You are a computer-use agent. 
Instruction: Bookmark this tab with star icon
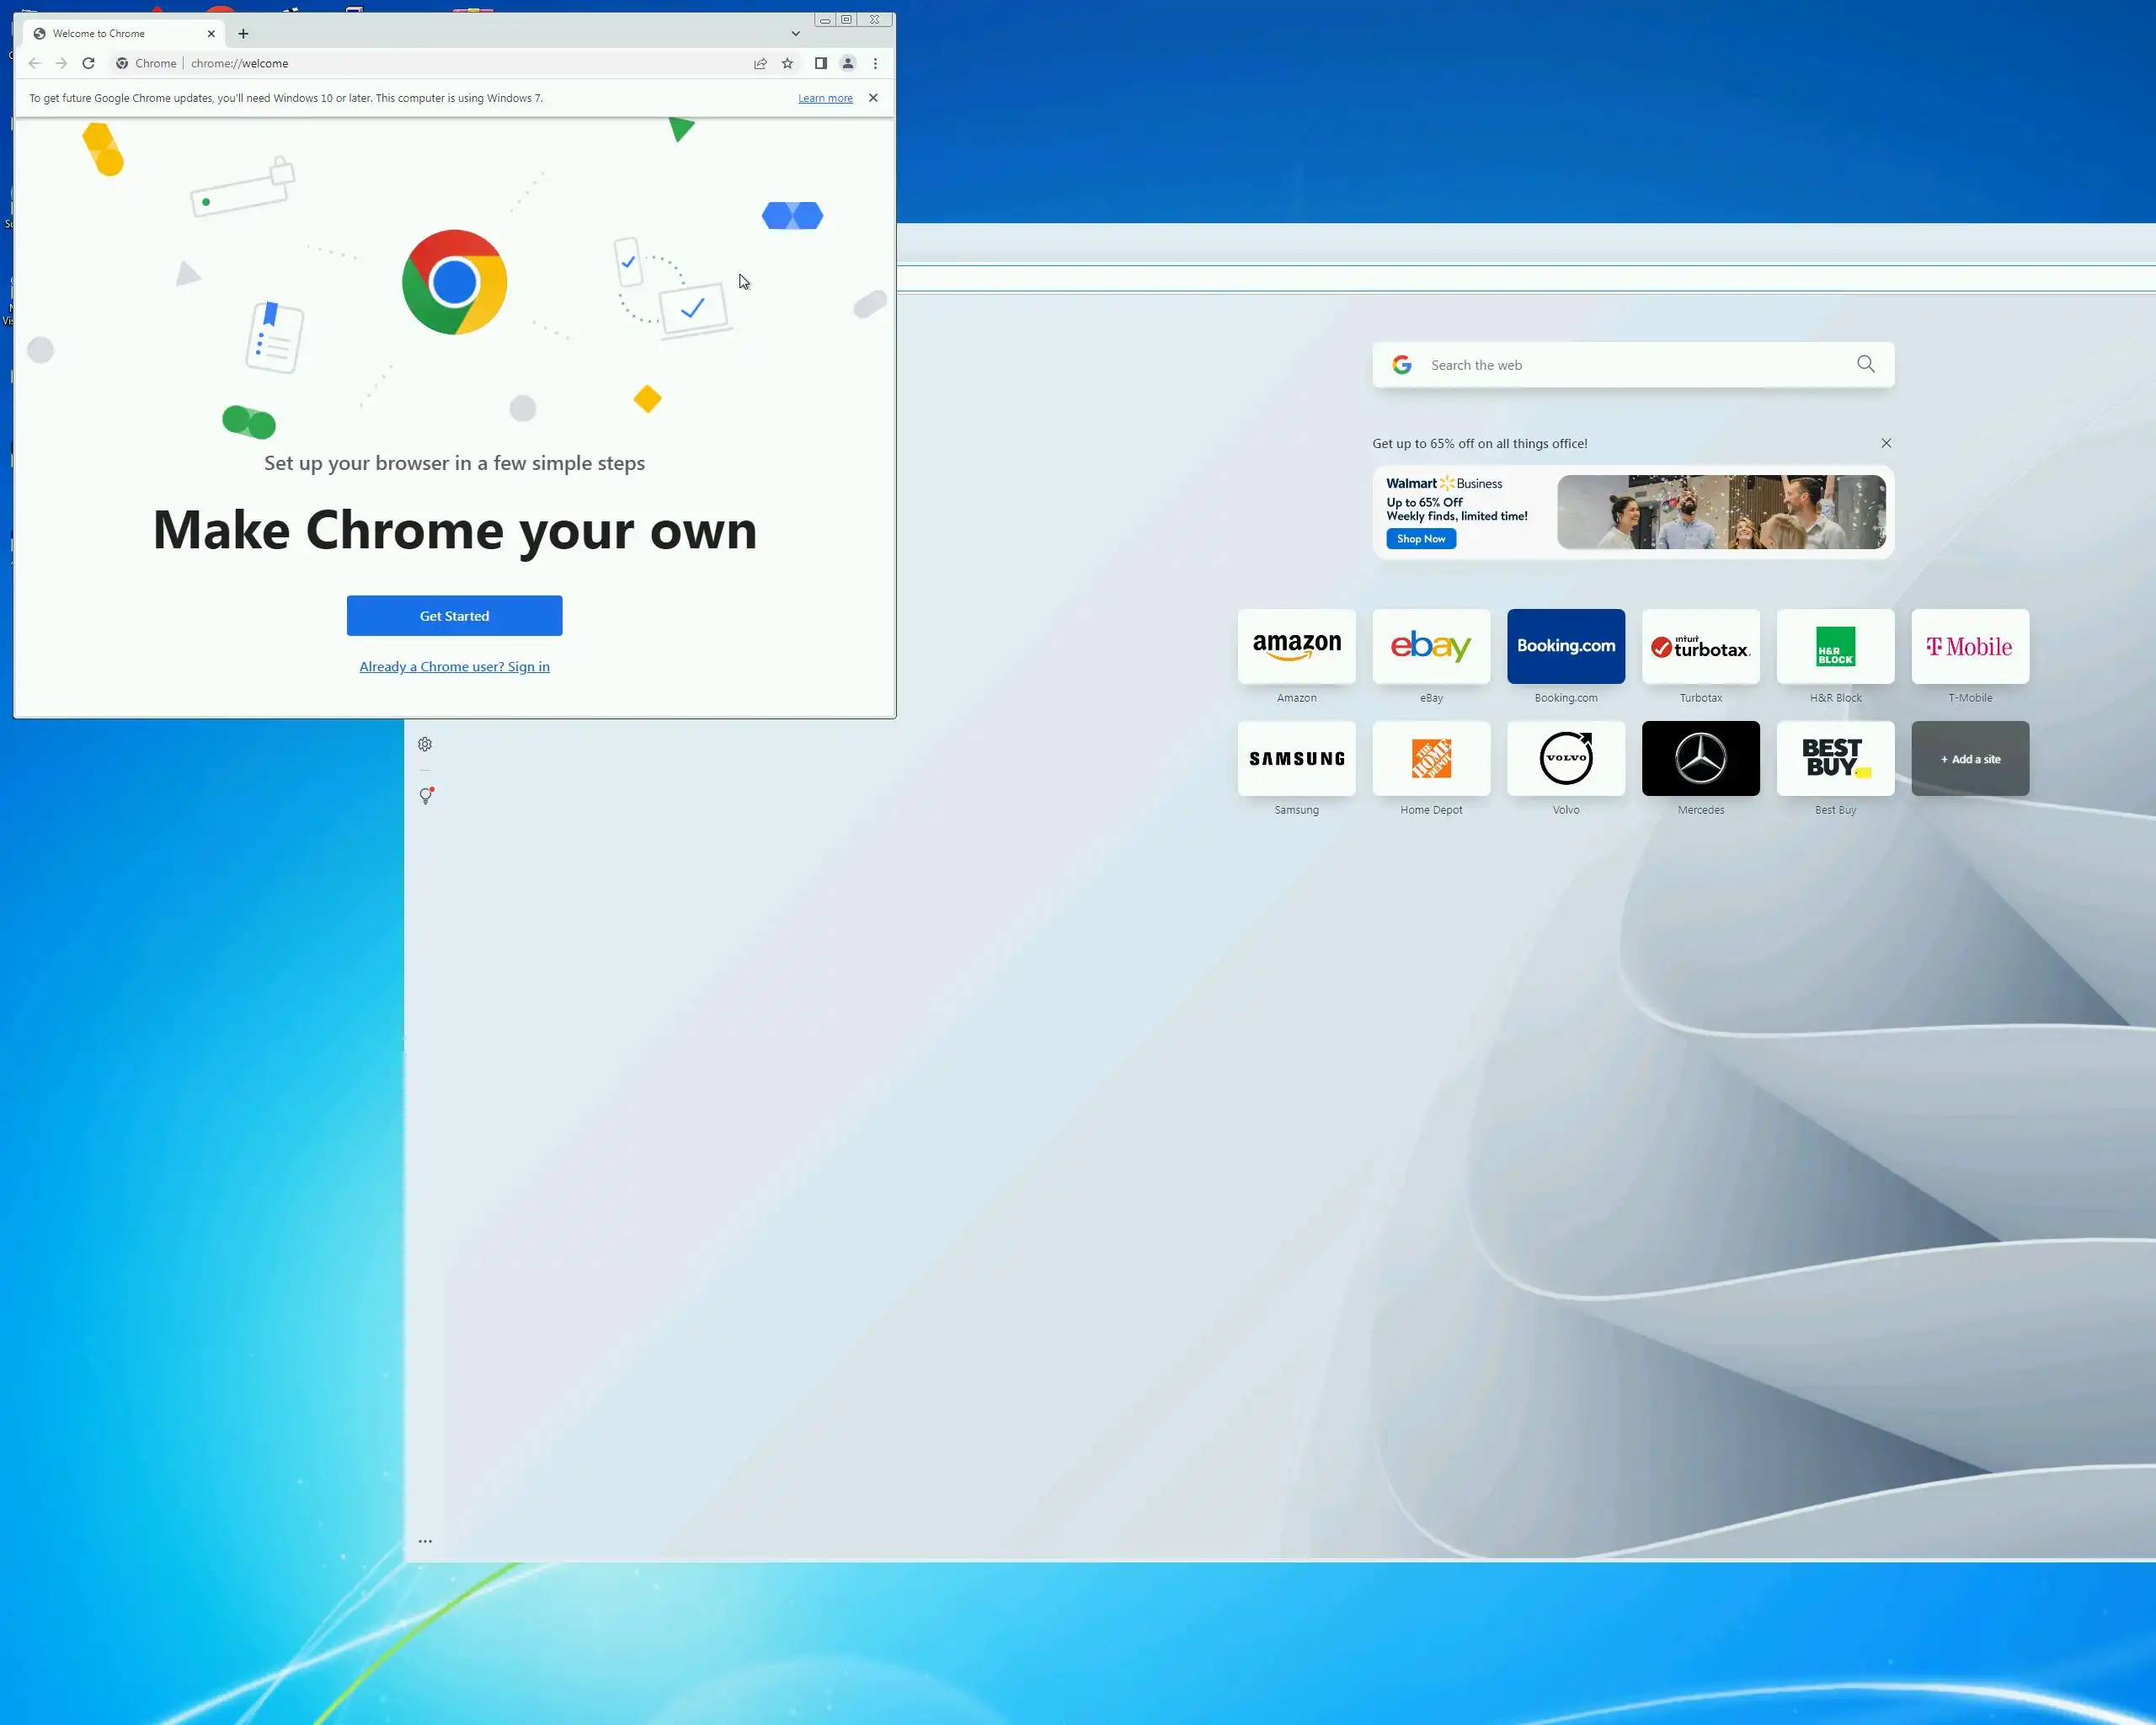788,63
